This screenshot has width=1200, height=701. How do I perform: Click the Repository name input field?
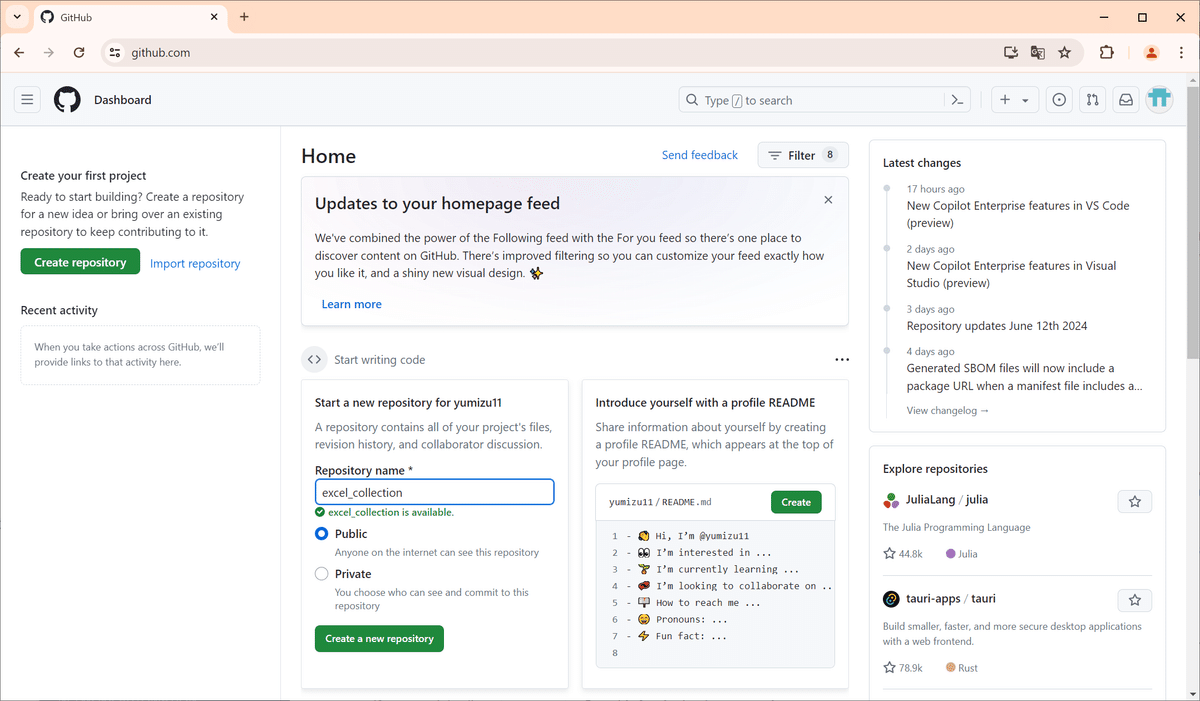[434, 492]
